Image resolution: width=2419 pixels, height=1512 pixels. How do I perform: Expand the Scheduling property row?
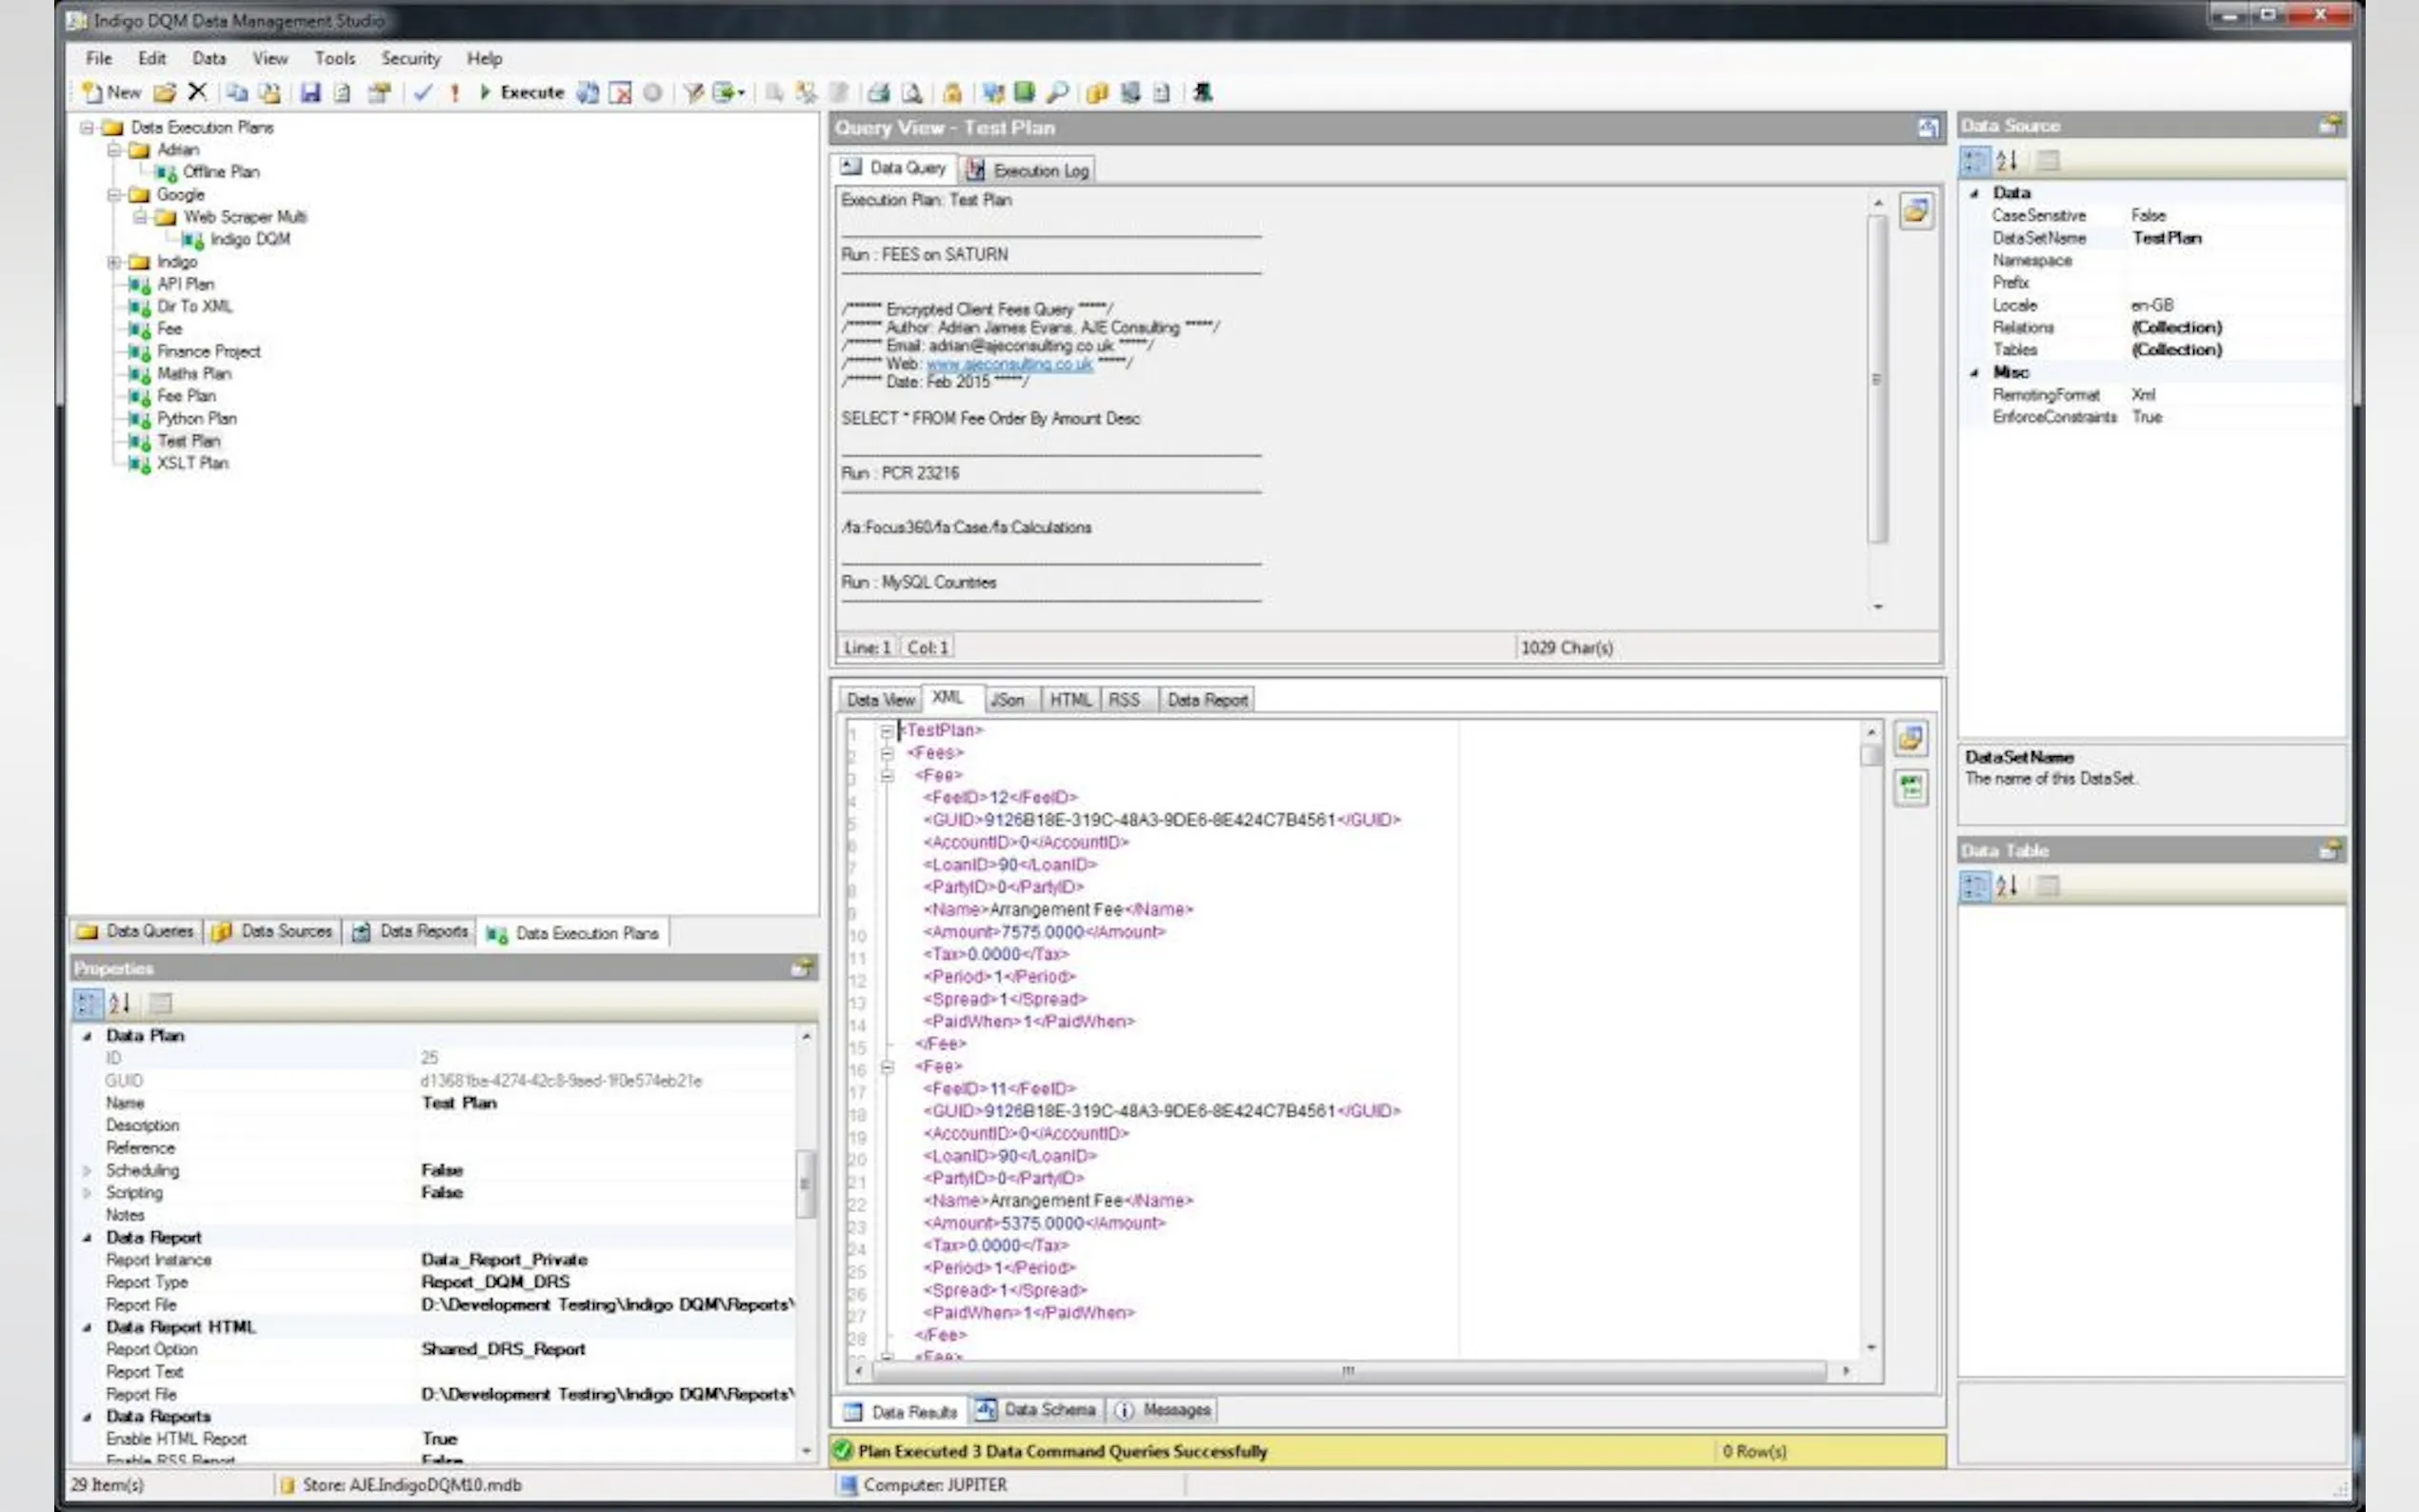click(x=87, y=1170)
